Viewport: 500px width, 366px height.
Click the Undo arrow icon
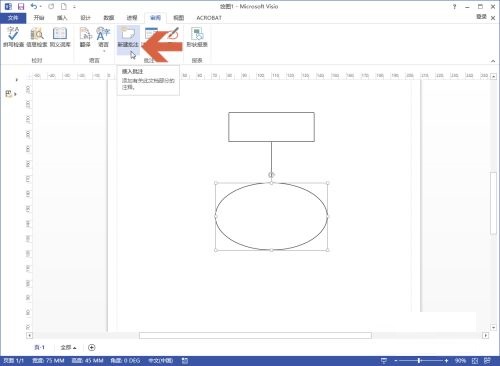point(34,6)
